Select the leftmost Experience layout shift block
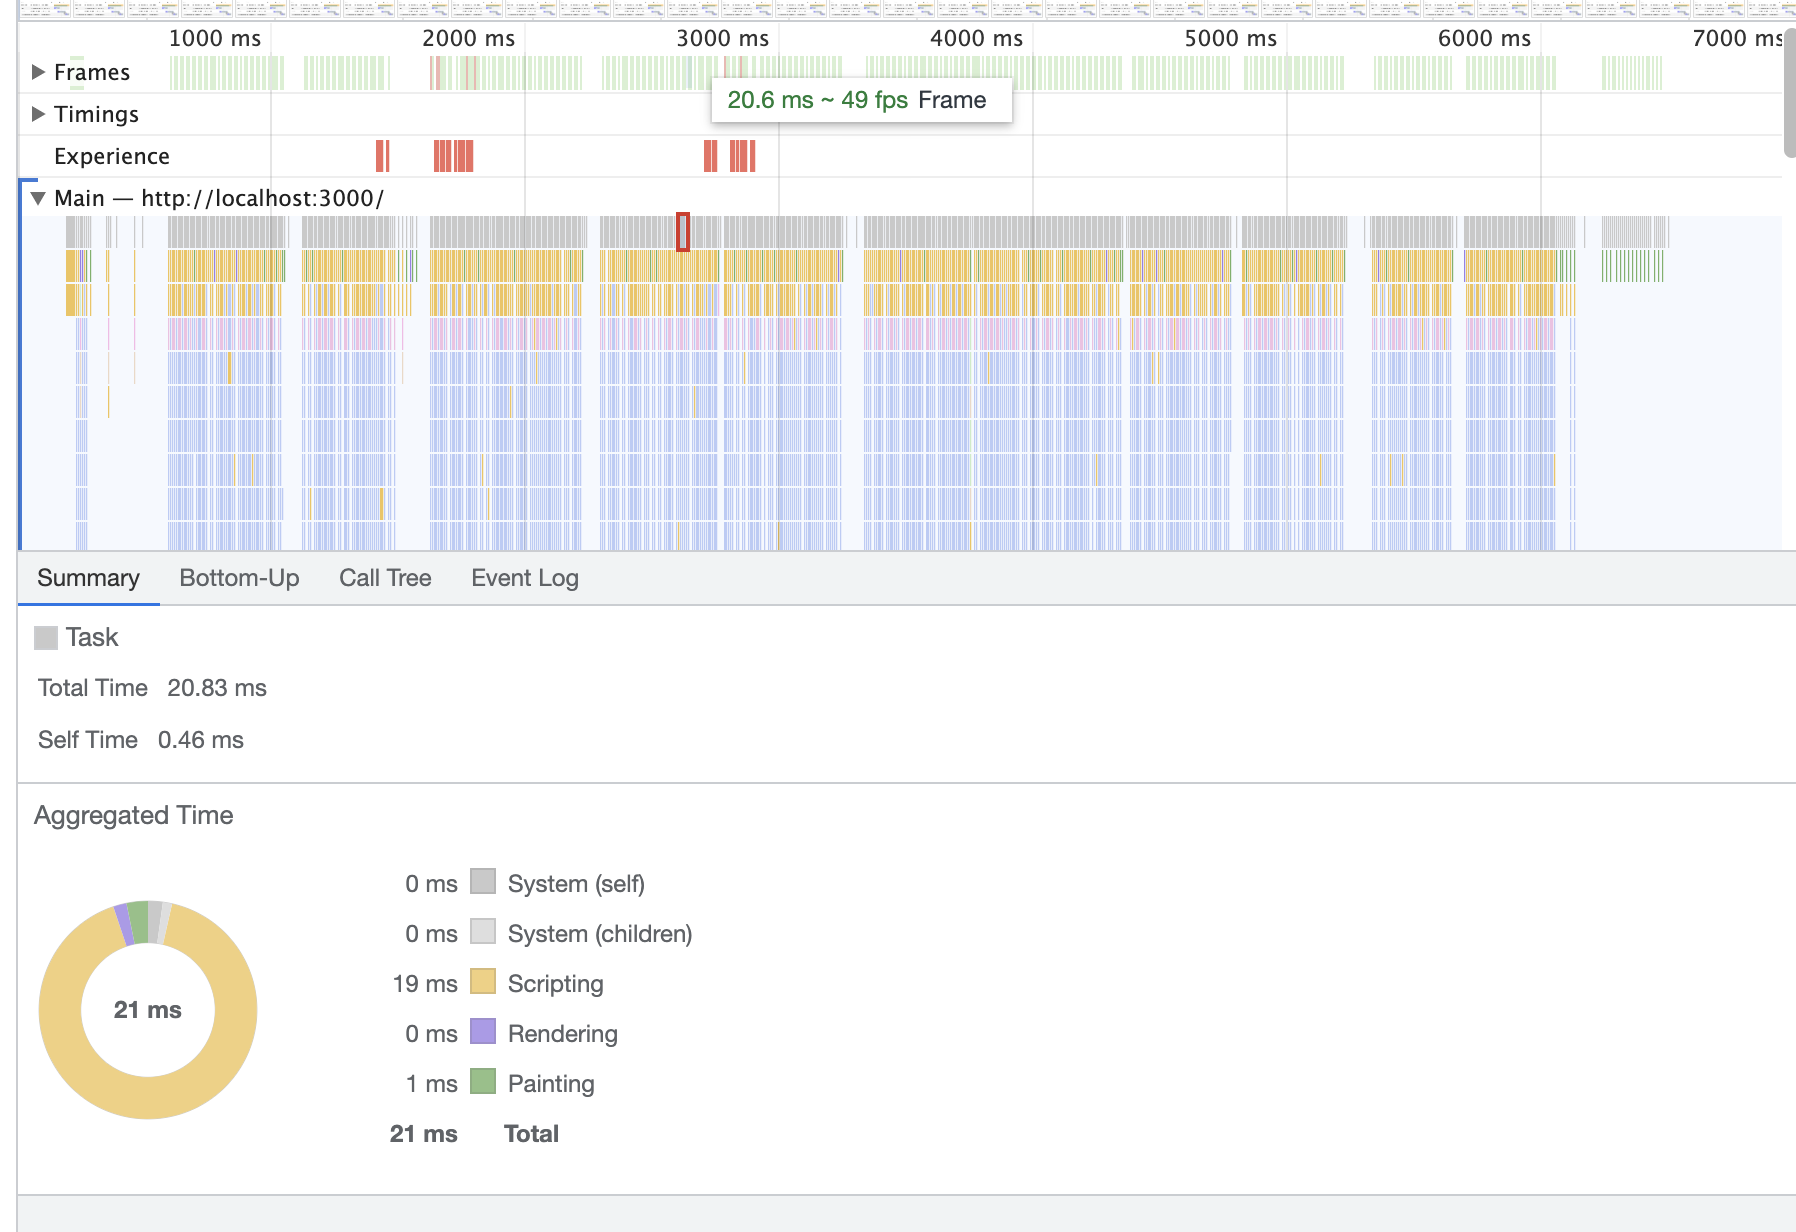The width and height of the screenshot is (1796, 1232). [x=380, y=156]
